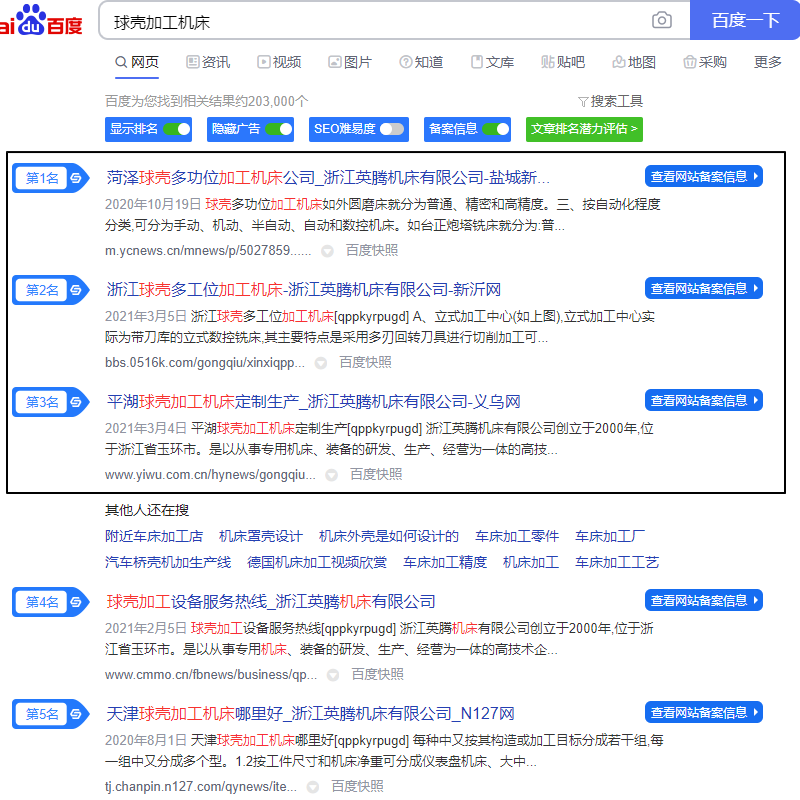Viewport: 800px width, 800px height.
Task: Select the 网页 tab
Action: coord(137,62)
